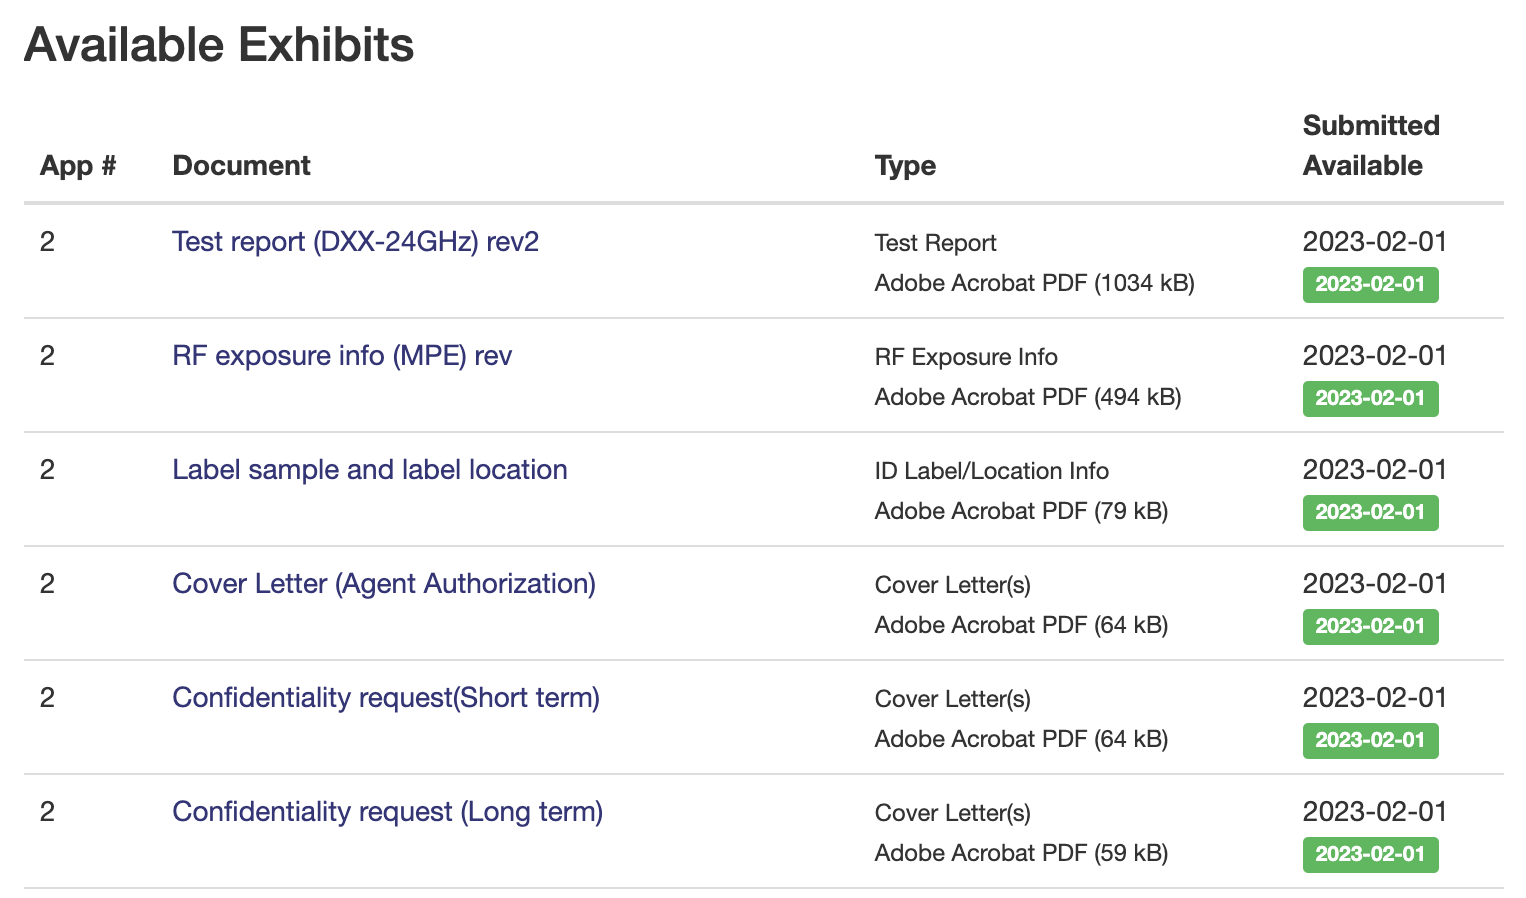Select the Test Report type label
This screenshot has height=898, width=1526.
click(935, 242)
